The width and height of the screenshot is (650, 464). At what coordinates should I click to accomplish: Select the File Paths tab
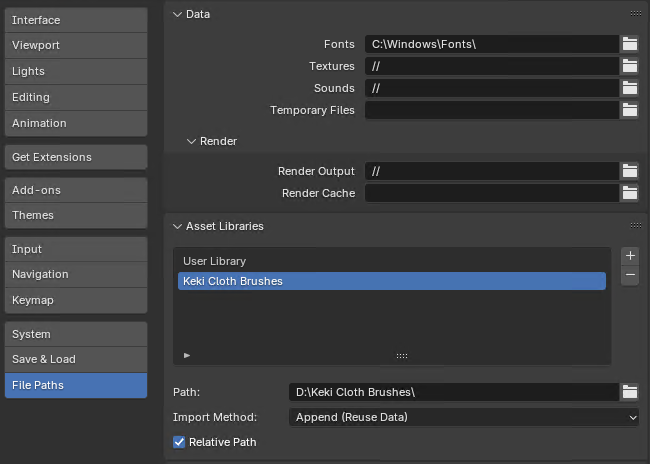(x=76, y=385)
